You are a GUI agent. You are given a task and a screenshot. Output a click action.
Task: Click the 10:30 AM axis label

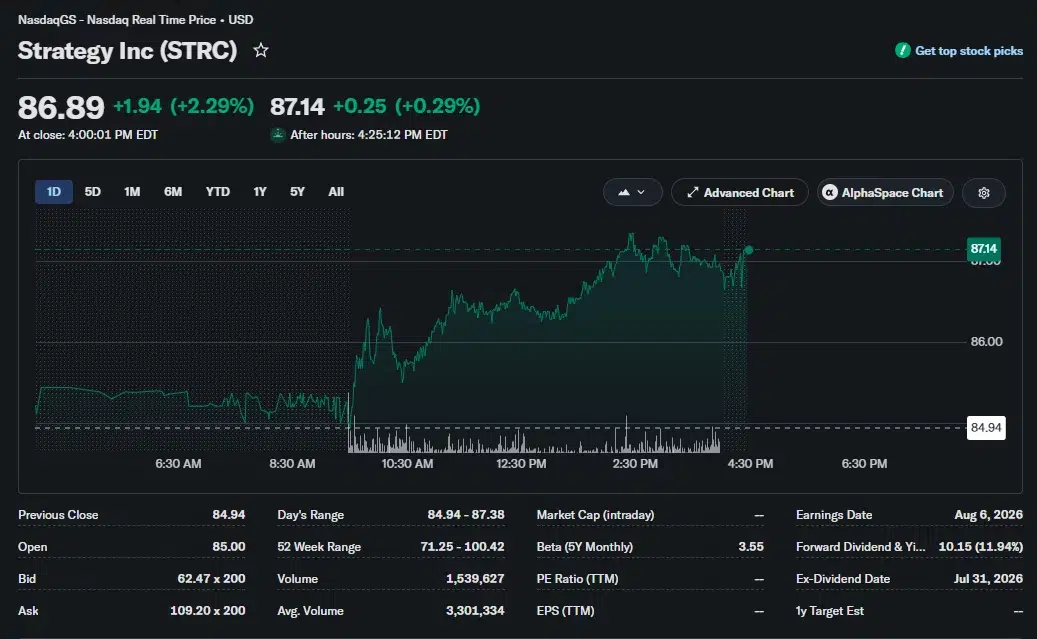407,464
